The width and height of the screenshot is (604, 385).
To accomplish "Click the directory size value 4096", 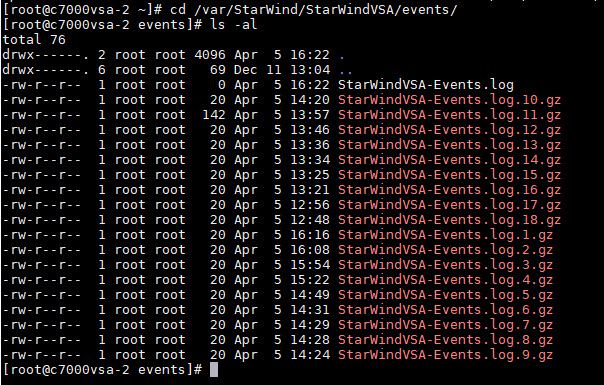I will pyautogui.click(x=210, y=55).
